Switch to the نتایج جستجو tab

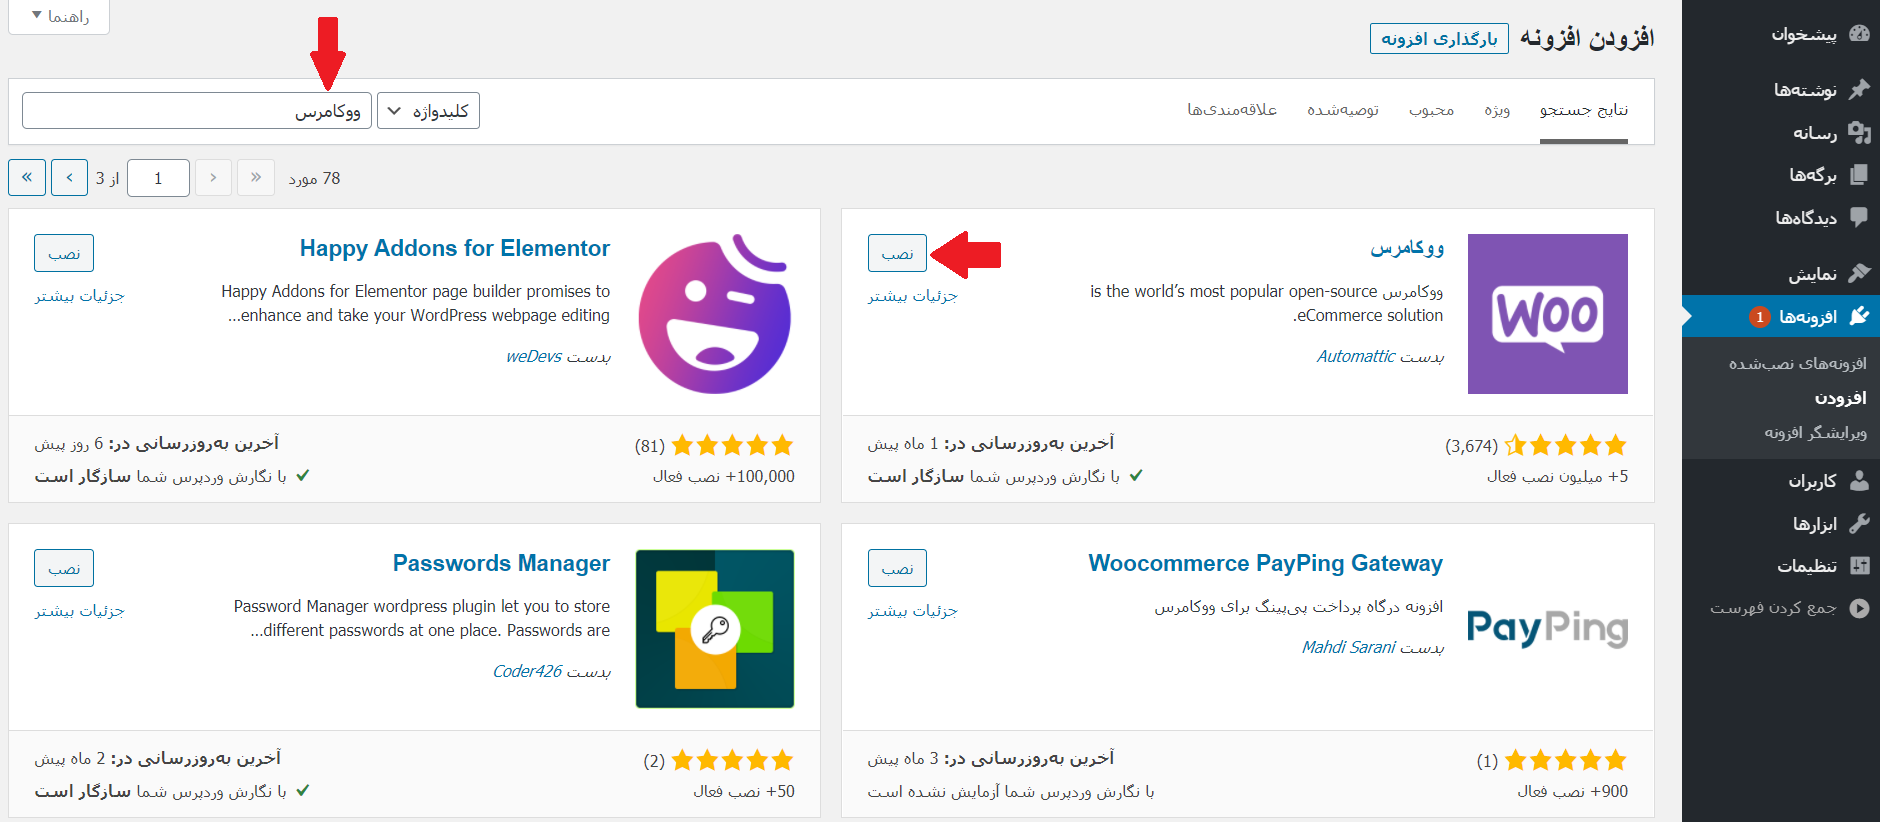click(x=1583, y=110)
